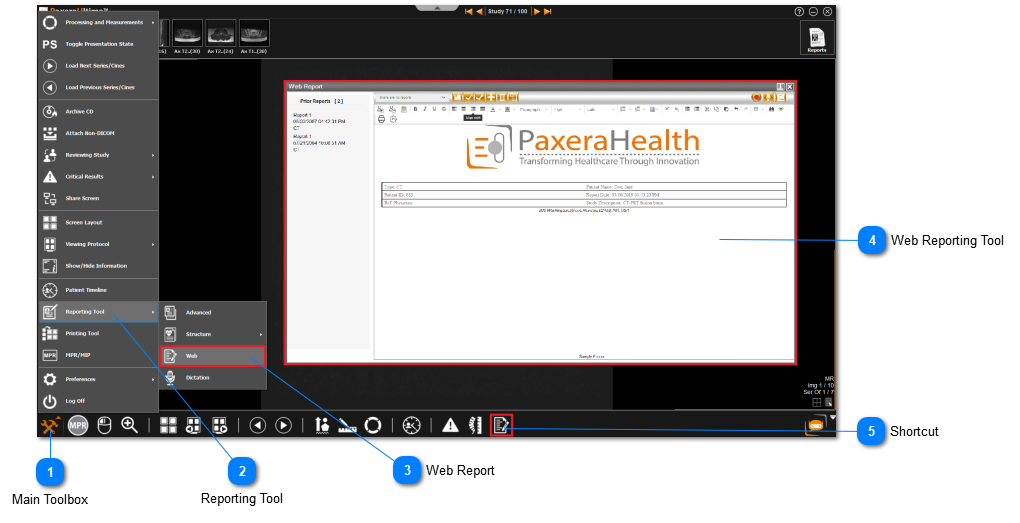1020x523 pixels.
Task: Expand the Critical Results submenu
Action: tap(98, 177)
